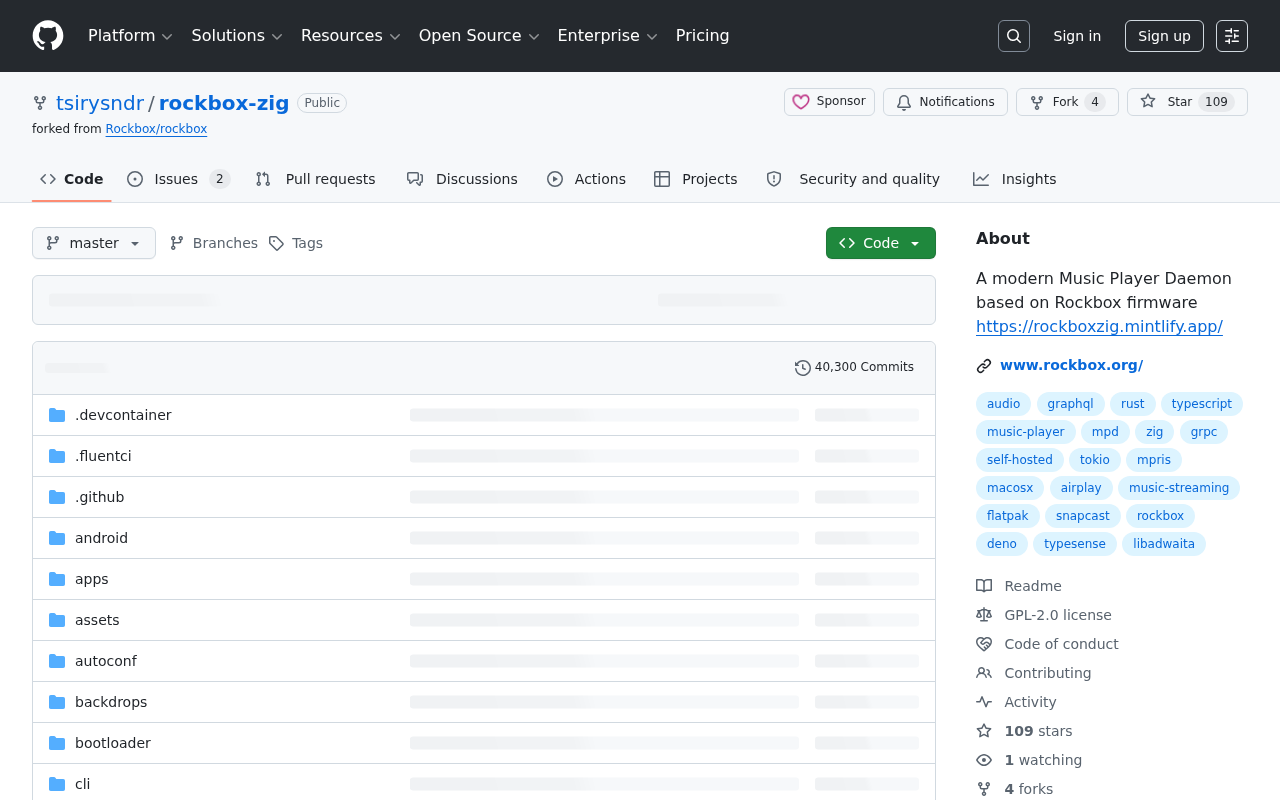Expand the Platform menu
This screenshot has width=1280, height=800.
(130, 36)
